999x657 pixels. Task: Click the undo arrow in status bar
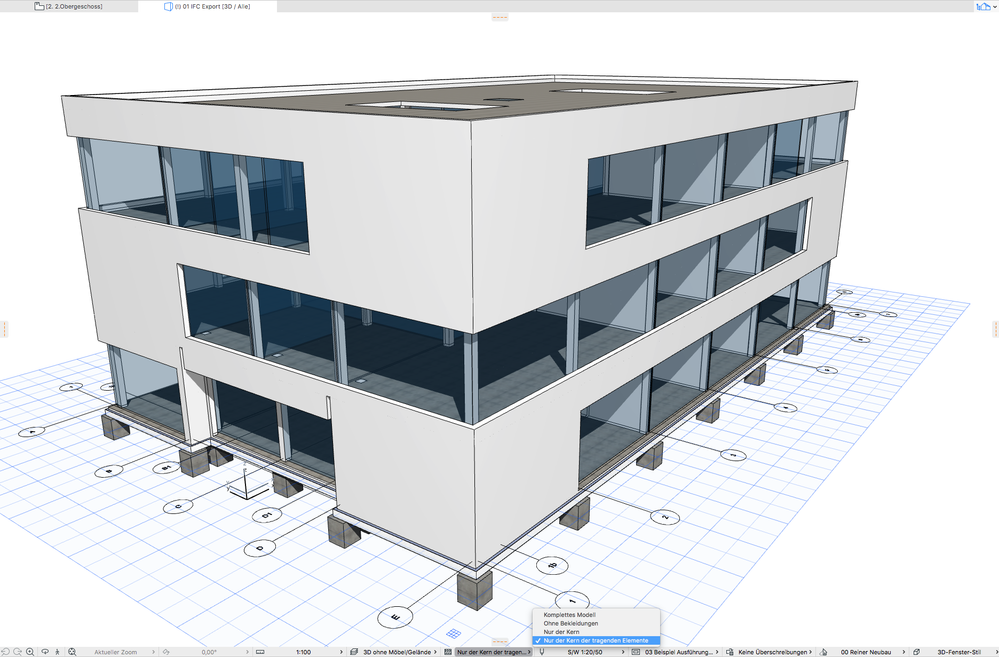tap(6, 652)
